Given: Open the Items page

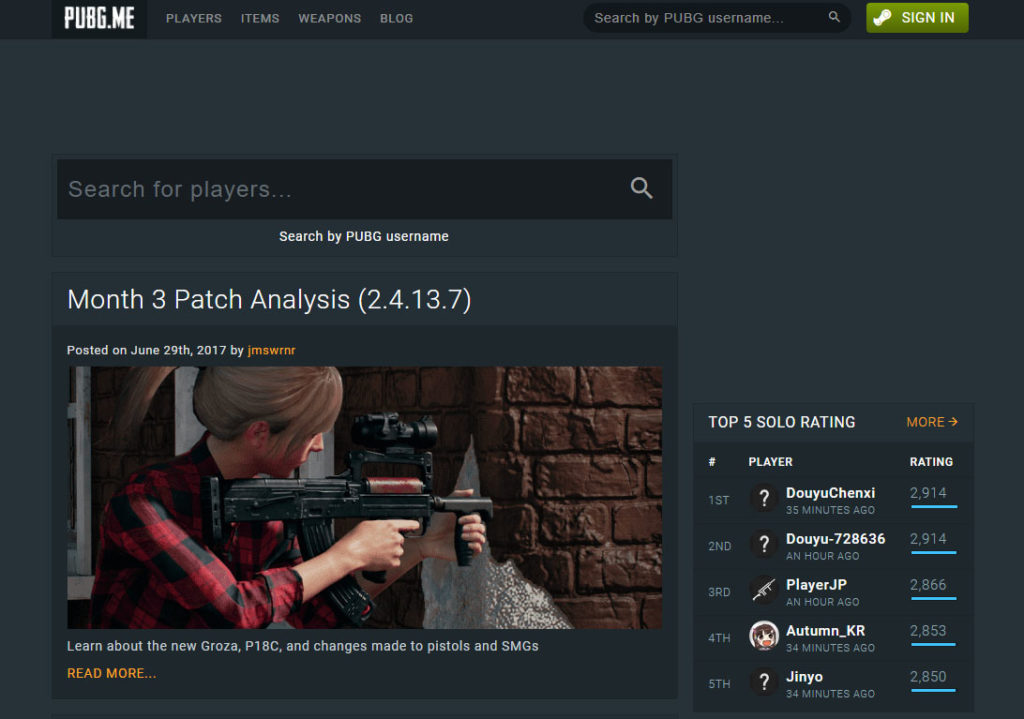Looking at the screenshot, I should (x=260, y=18).
